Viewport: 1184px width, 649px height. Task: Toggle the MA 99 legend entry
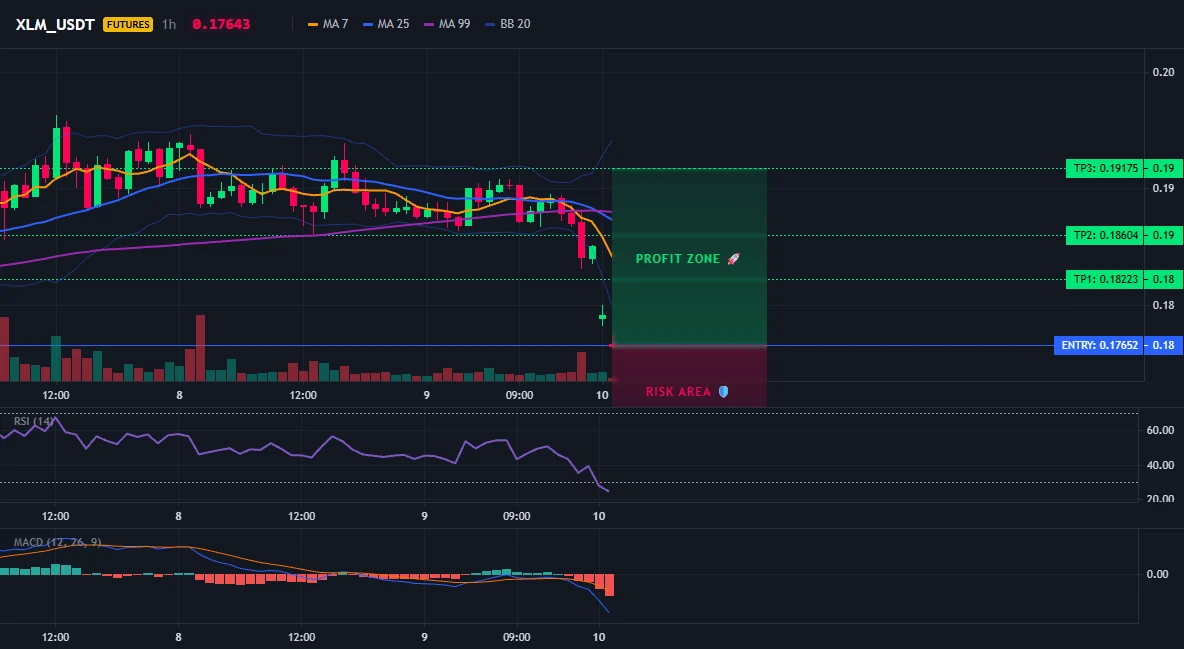click(447, 24)
